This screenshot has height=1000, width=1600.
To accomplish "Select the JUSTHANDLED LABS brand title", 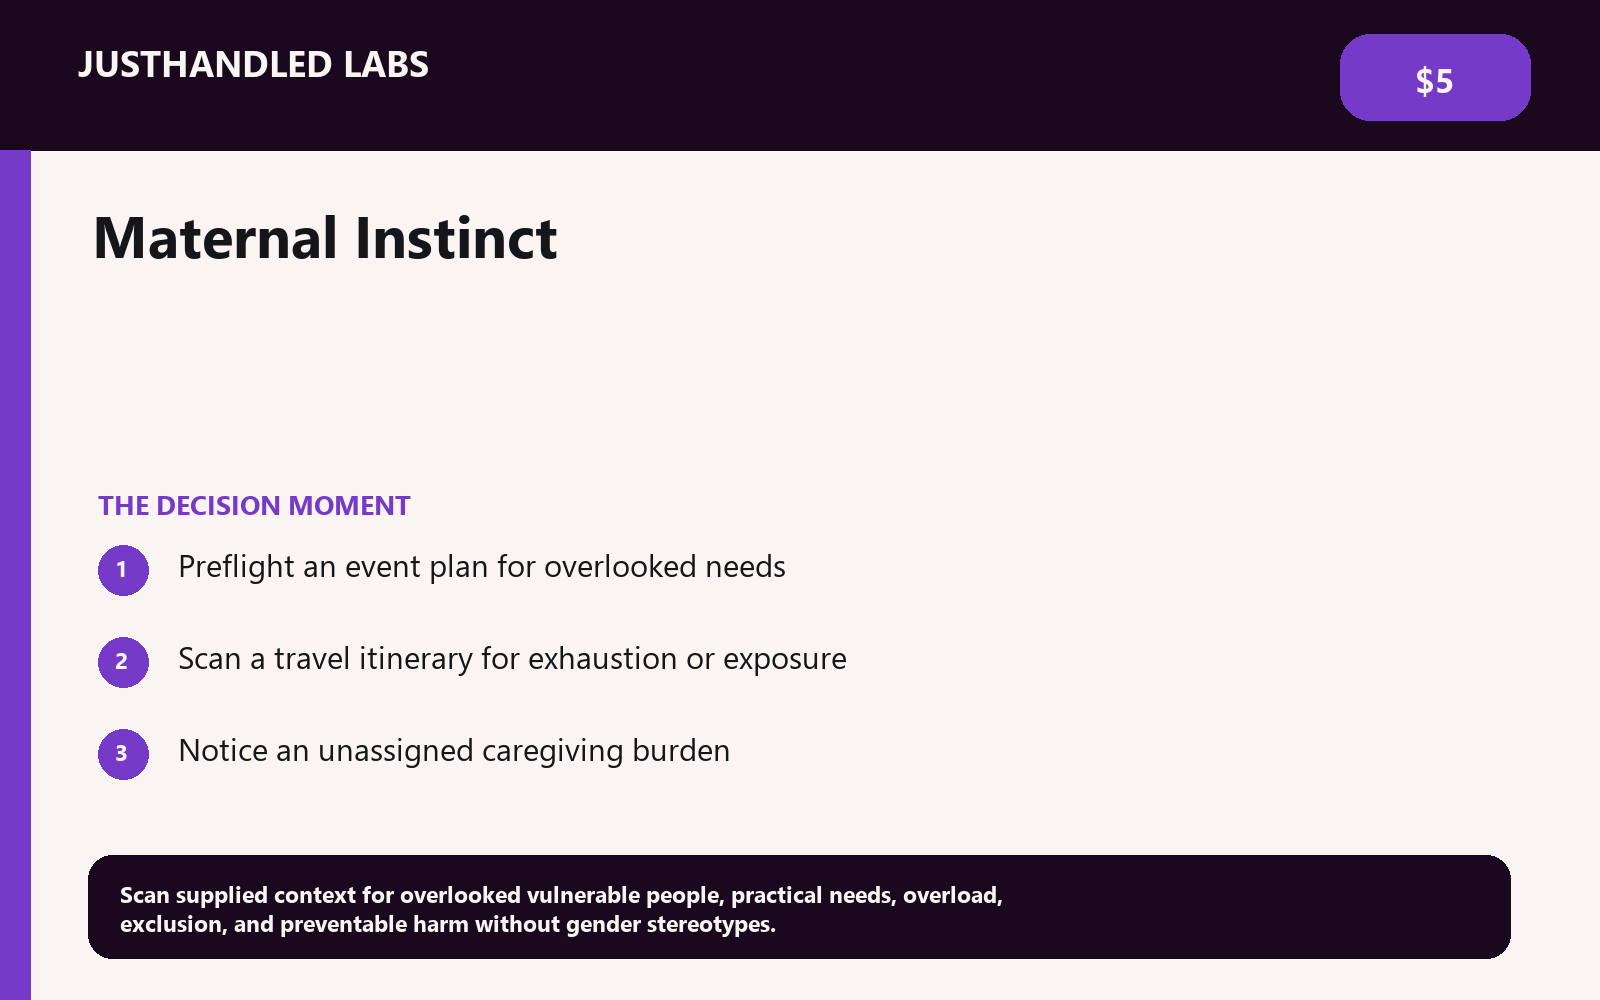I will 253,65.
